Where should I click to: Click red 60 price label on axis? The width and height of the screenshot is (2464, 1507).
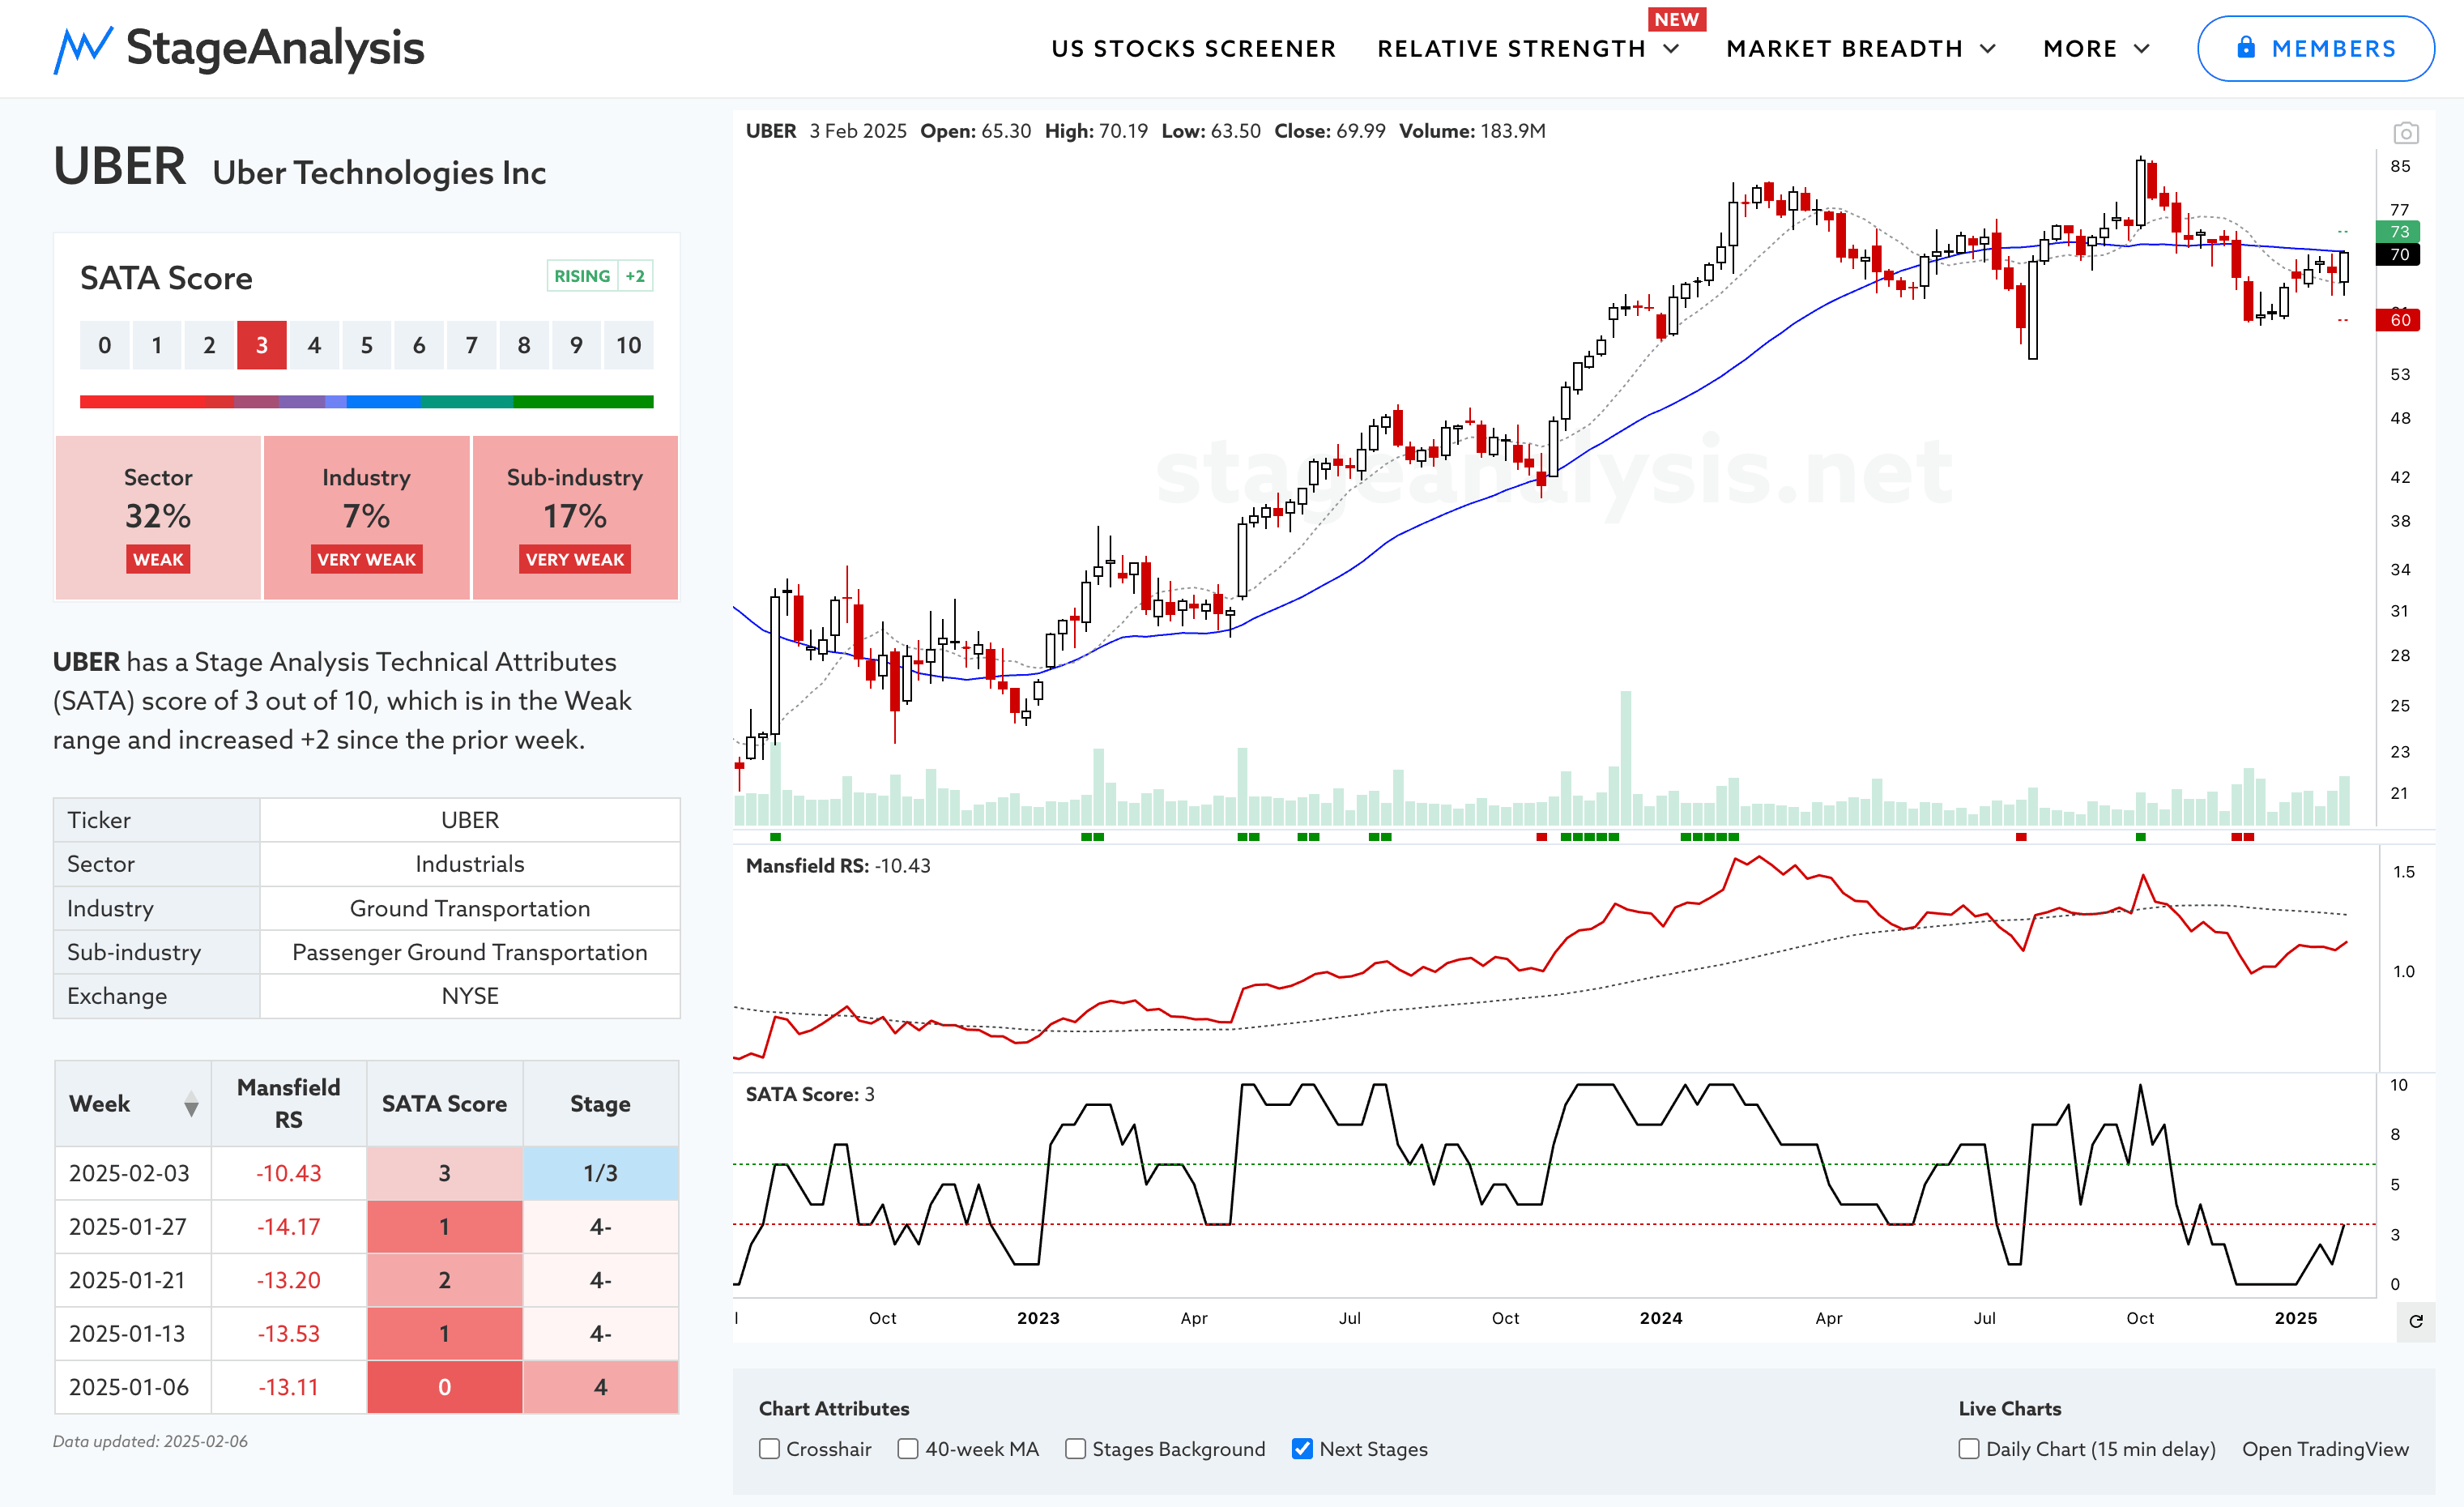[2398, 320]
